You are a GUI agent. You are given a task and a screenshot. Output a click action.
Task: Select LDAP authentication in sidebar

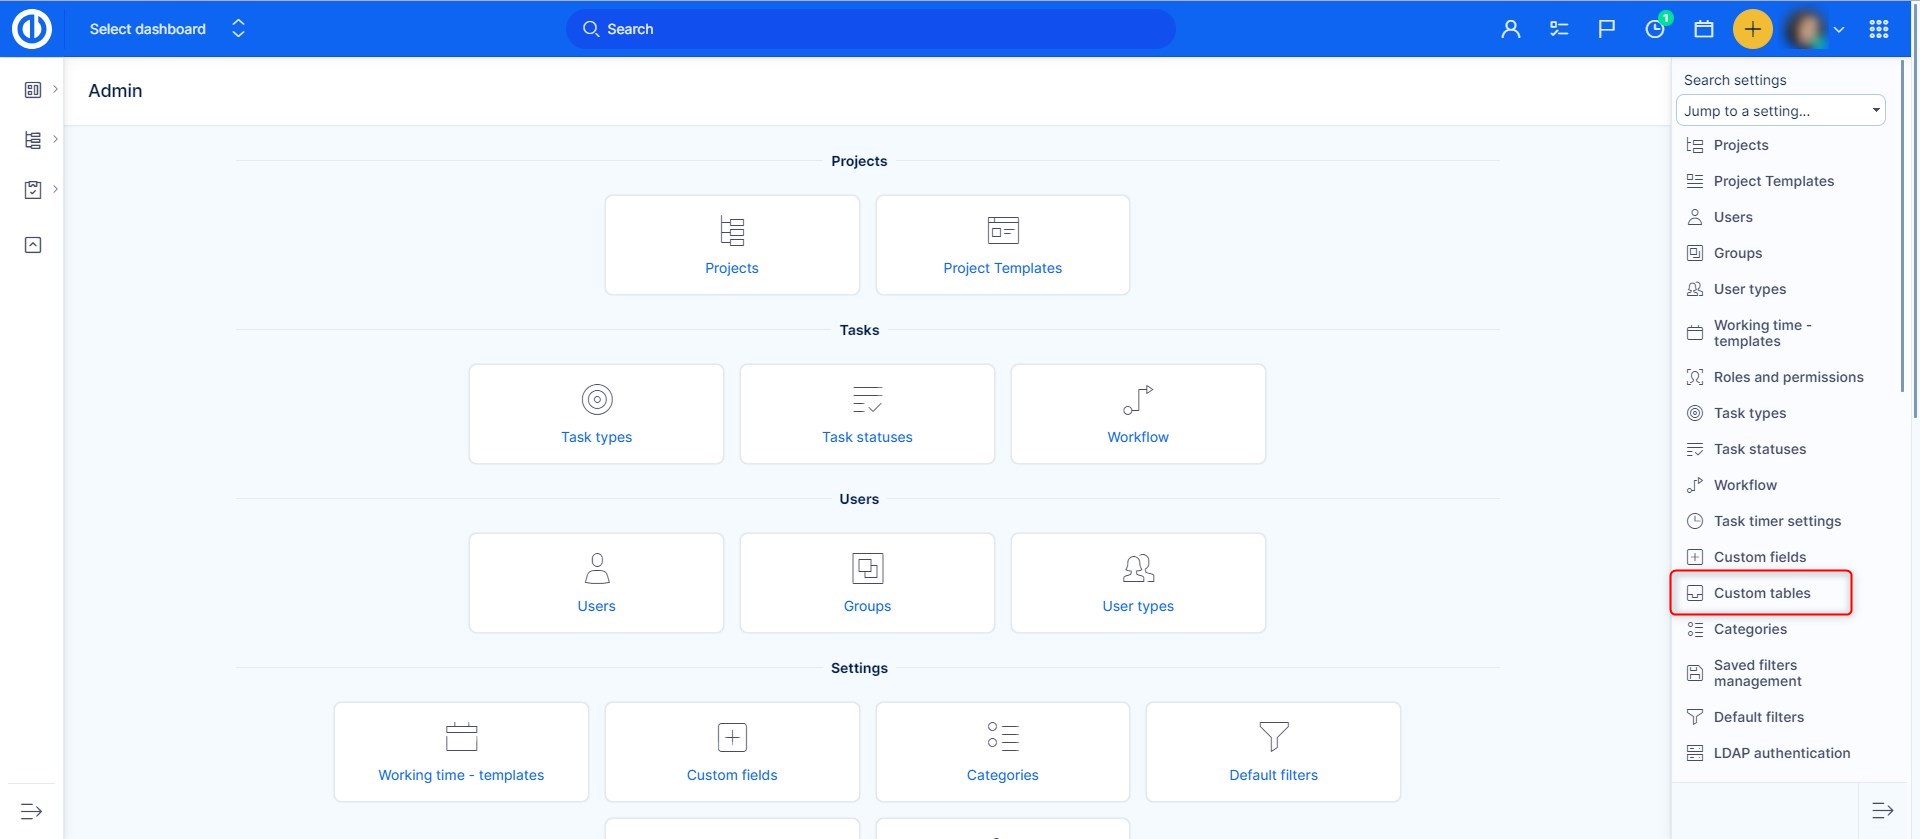tap(1781, 753)
